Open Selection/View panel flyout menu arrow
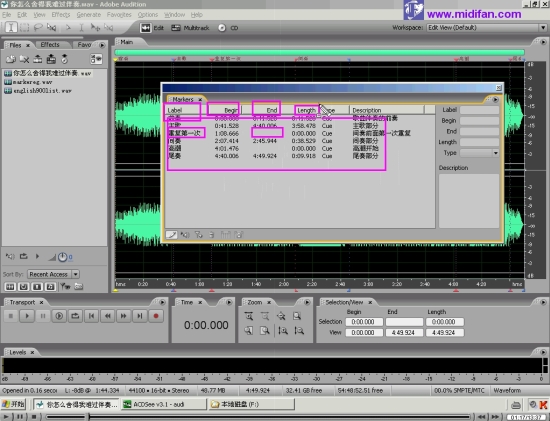Image resolution: width=550 pixels, height=421 pixels. coord(543,302)
